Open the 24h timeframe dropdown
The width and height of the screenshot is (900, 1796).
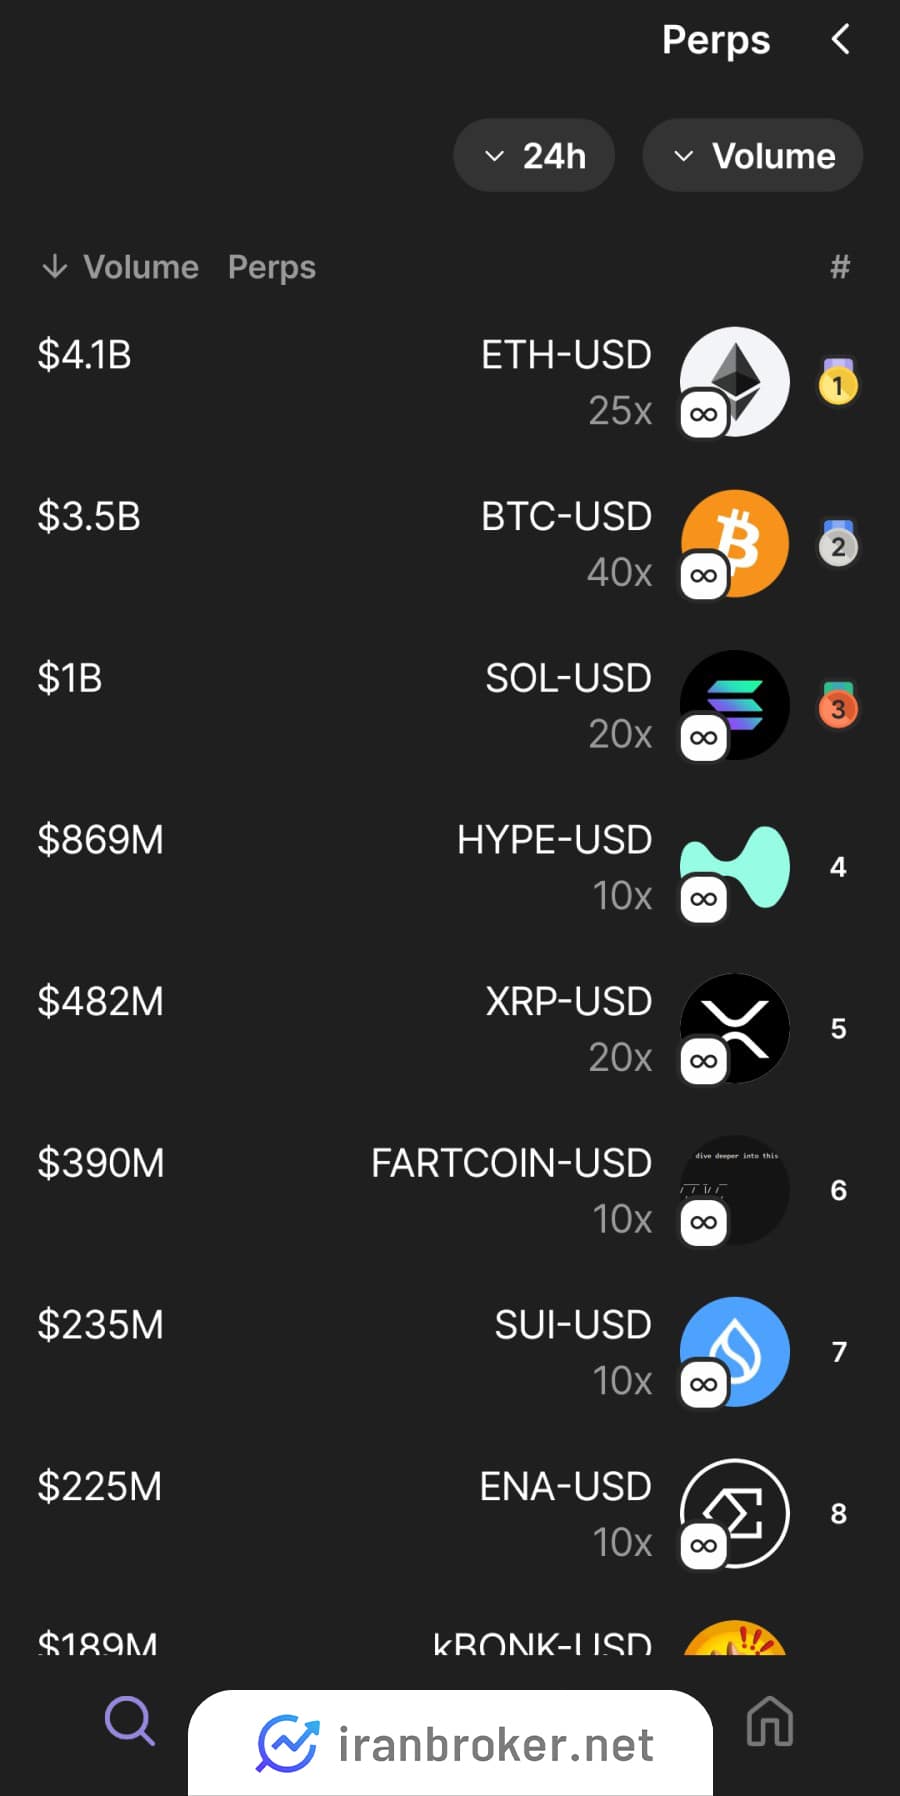(x=534, y=155)
